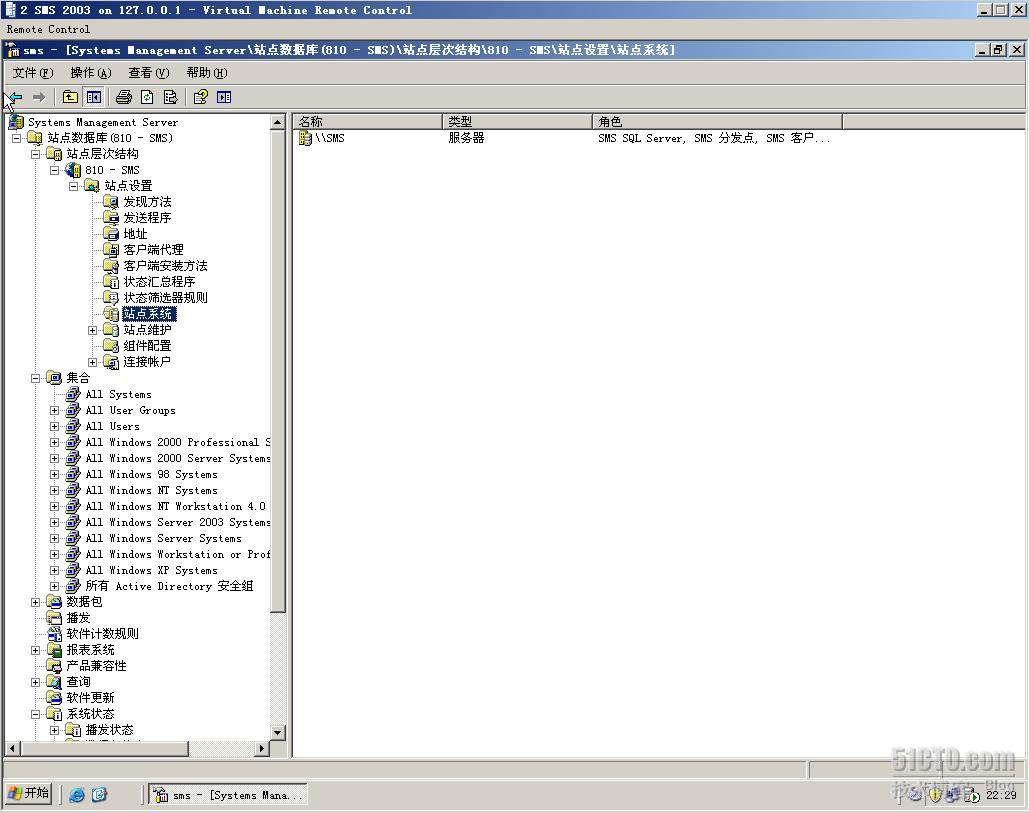The image size is (1029, 813).
Task: Select the Systems Management Server root node
Action: (102, 122)
